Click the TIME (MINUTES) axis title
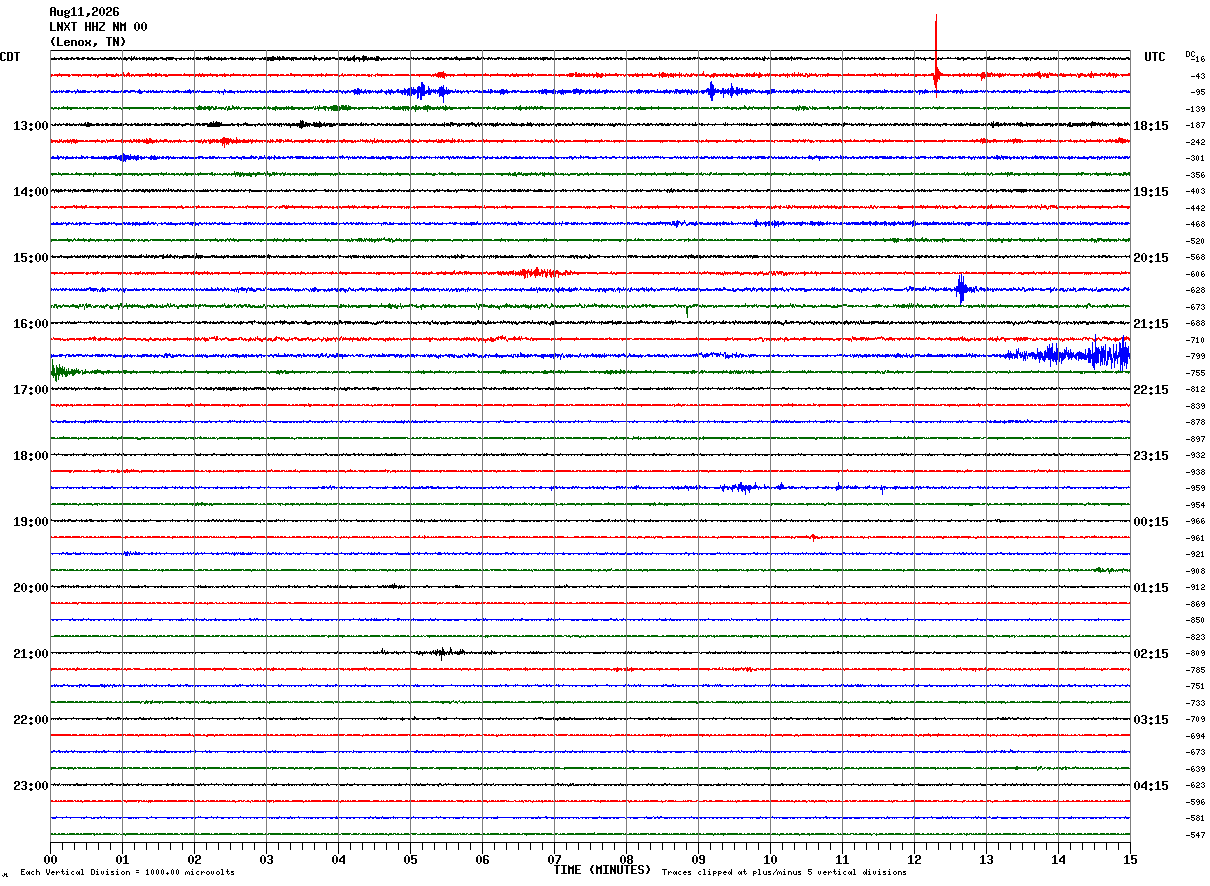 click(x=602, y=870)
